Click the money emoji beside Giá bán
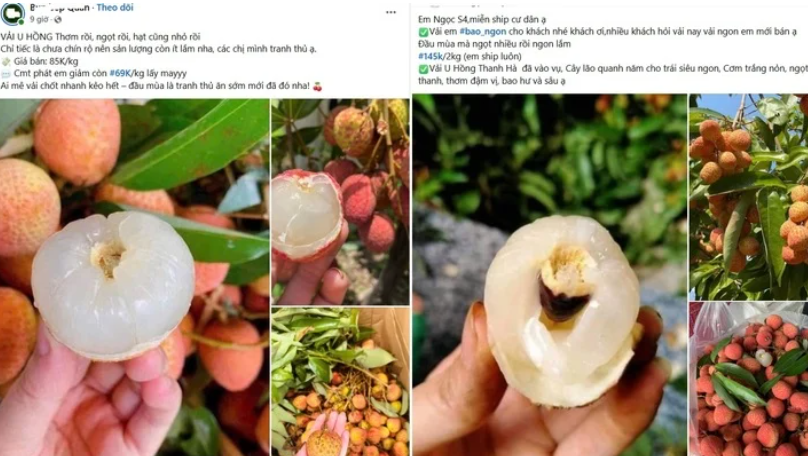This screenshot has height=456, width=808. click(x=6, y=61)
